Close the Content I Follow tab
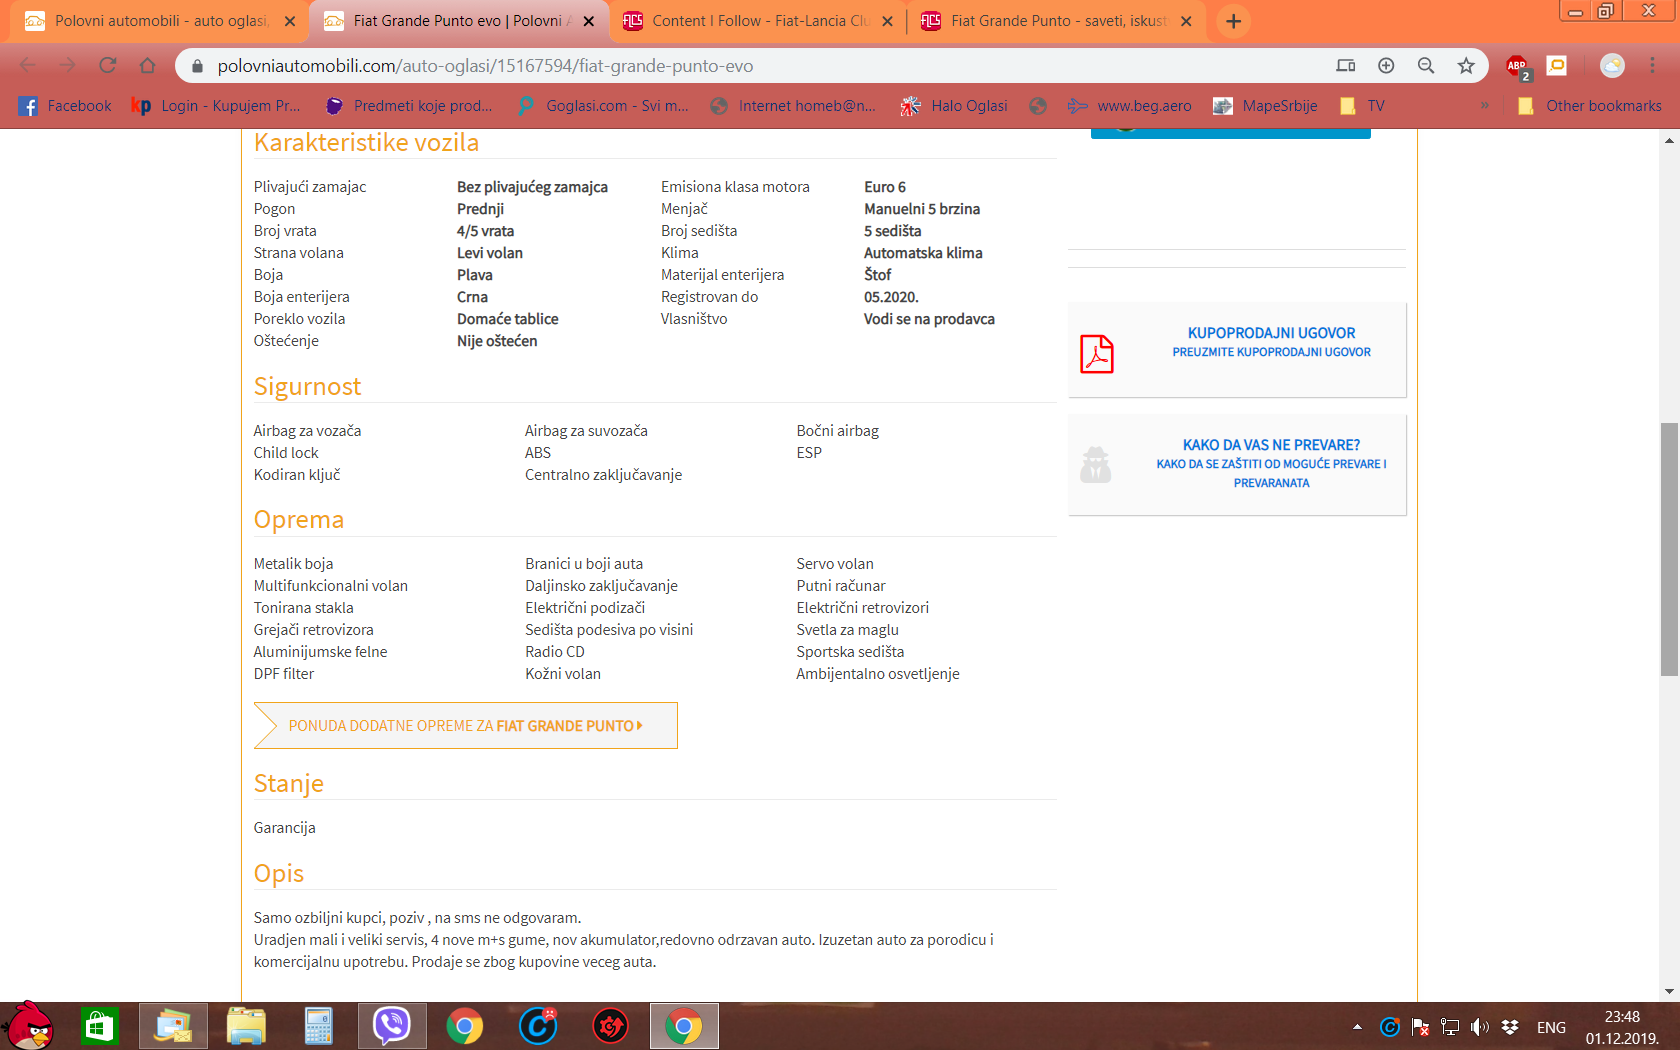1680x1050 pixels. (887, 21)
